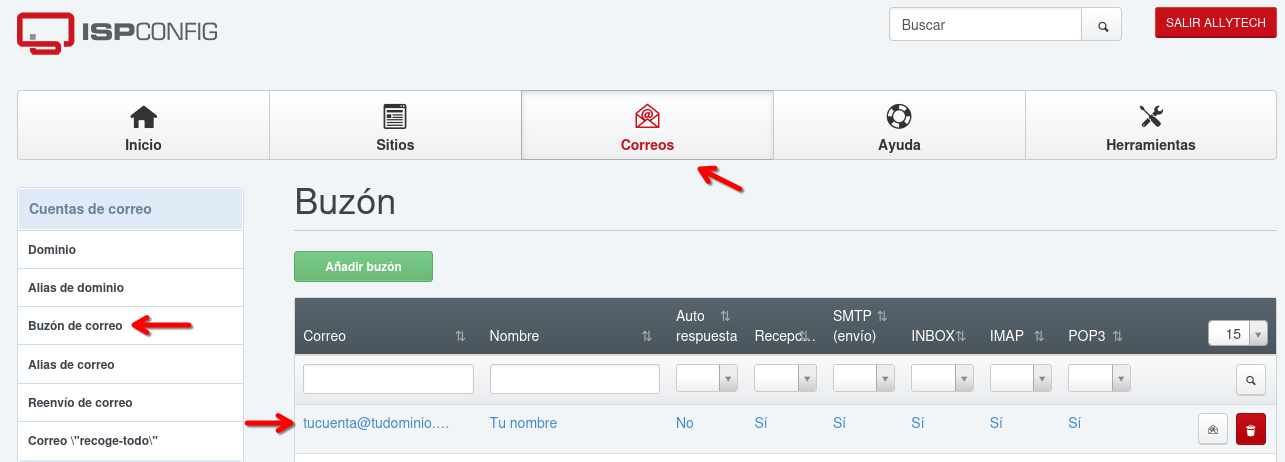
Task: Open the Auto respuesta filter dropdown
Action: click(x=707, y=379)
